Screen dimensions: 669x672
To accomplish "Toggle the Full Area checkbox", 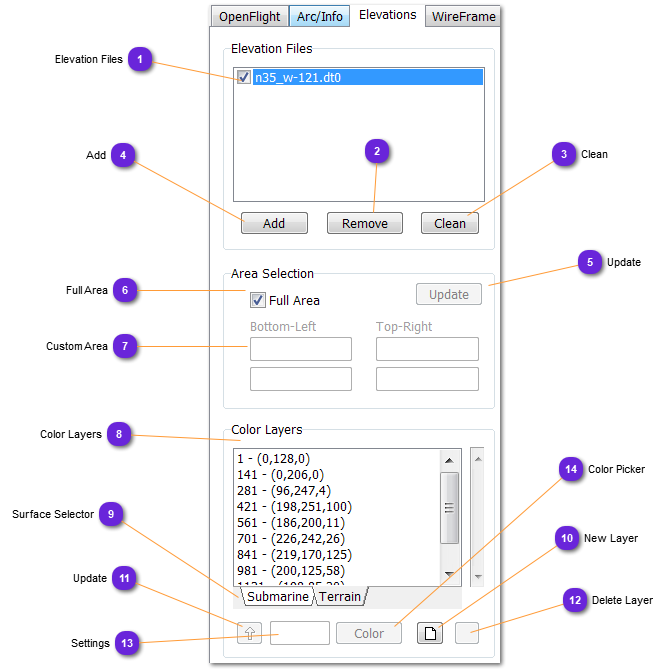I will pyautogui.click(x=258, y=300).
